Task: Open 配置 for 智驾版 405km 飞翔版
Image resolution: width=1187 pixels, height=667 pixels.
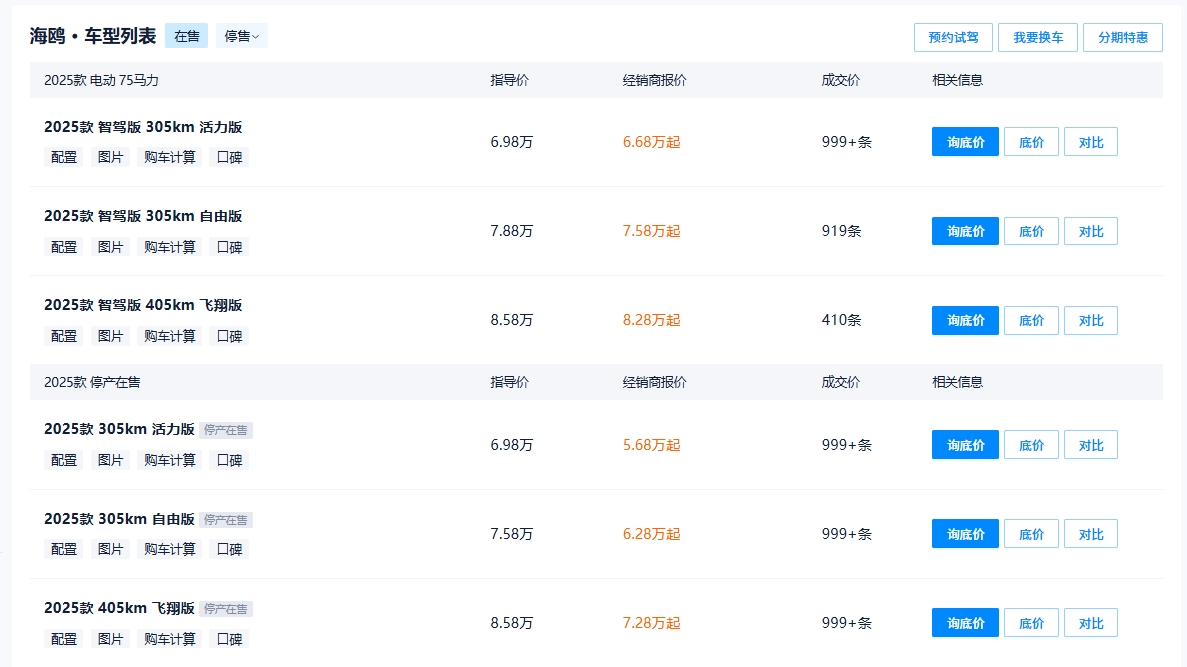Action: tap(64, 336)
